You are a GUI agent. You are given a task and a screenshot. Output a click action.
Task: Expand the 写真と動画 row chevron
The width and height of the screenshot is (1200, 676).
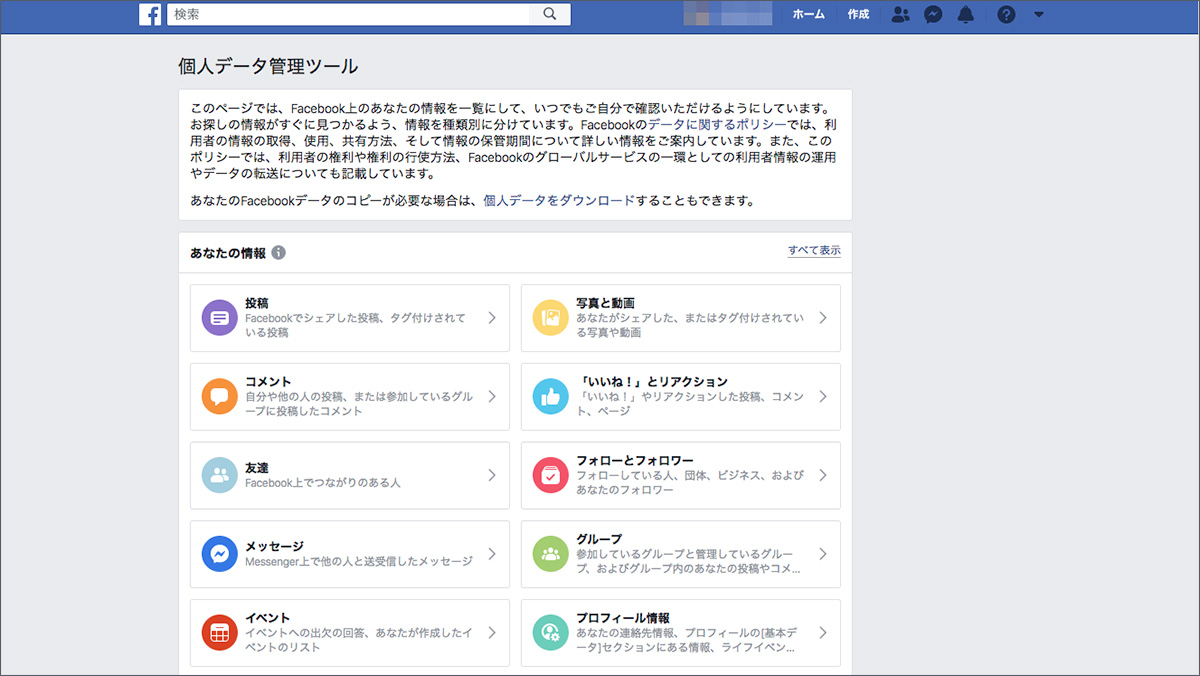click(823, 318)
